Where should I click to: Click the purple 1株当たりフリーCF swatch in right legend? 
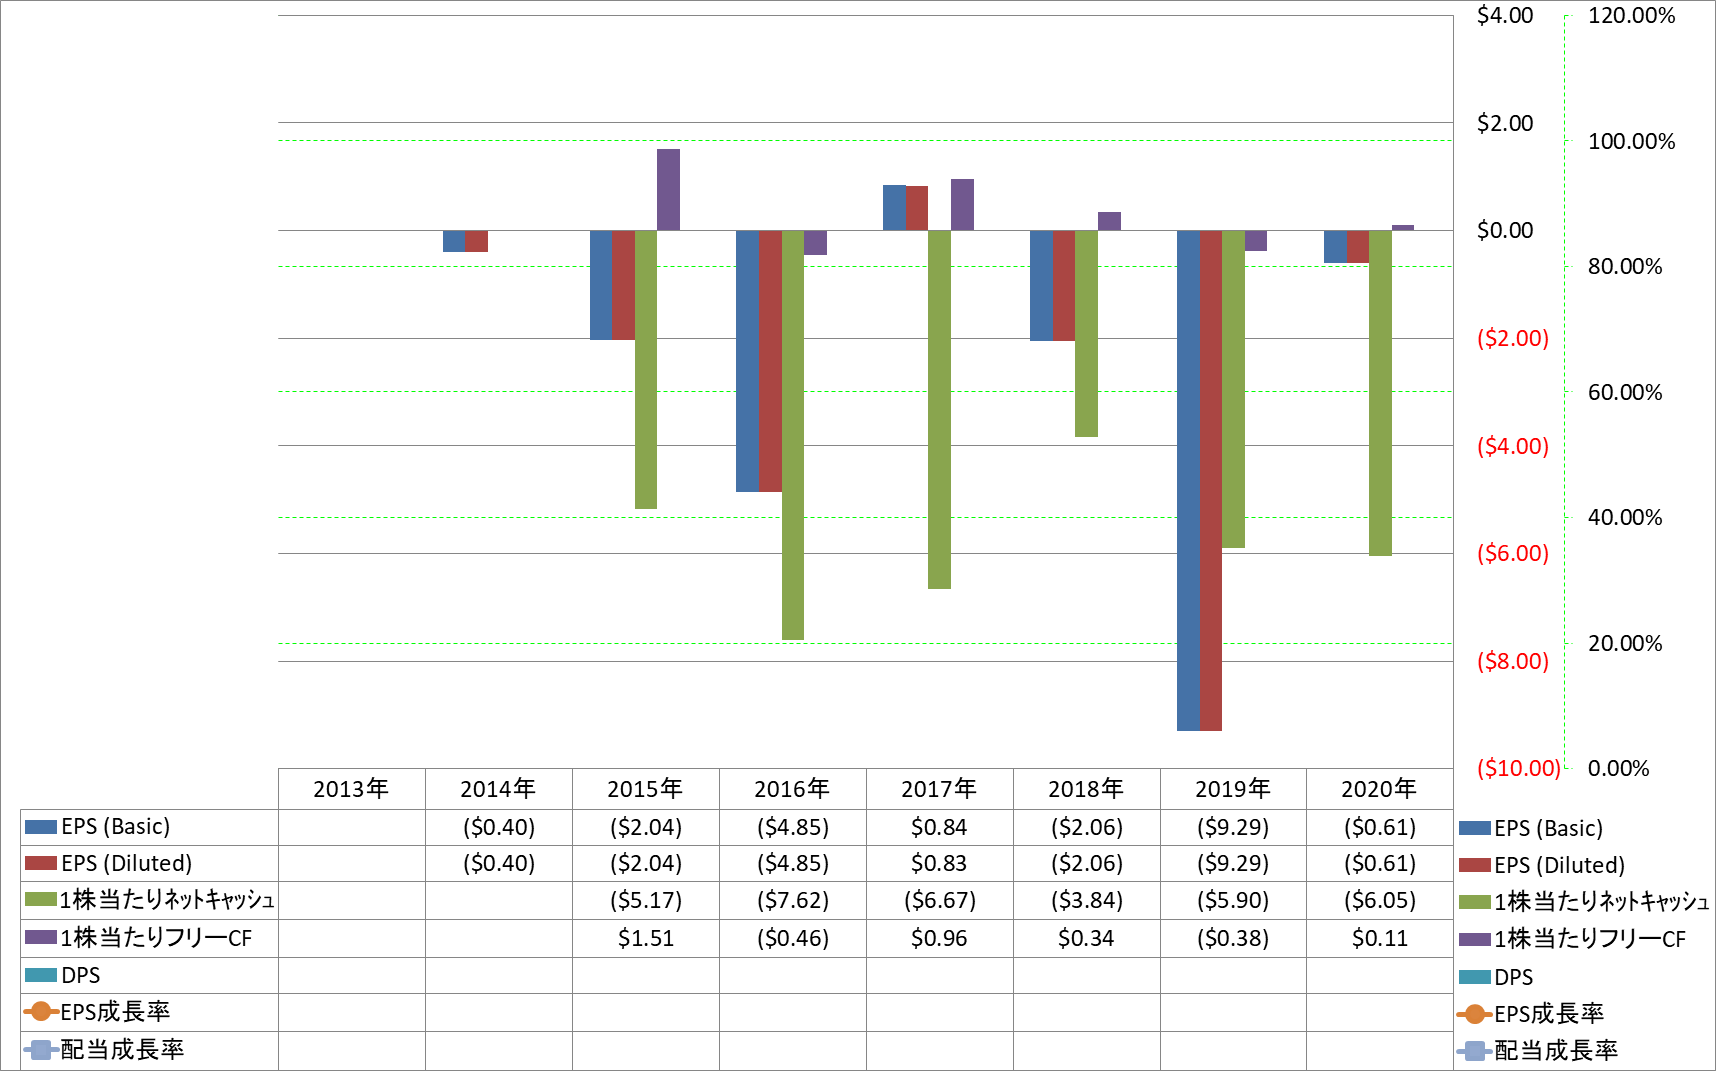pos(1475,940)
